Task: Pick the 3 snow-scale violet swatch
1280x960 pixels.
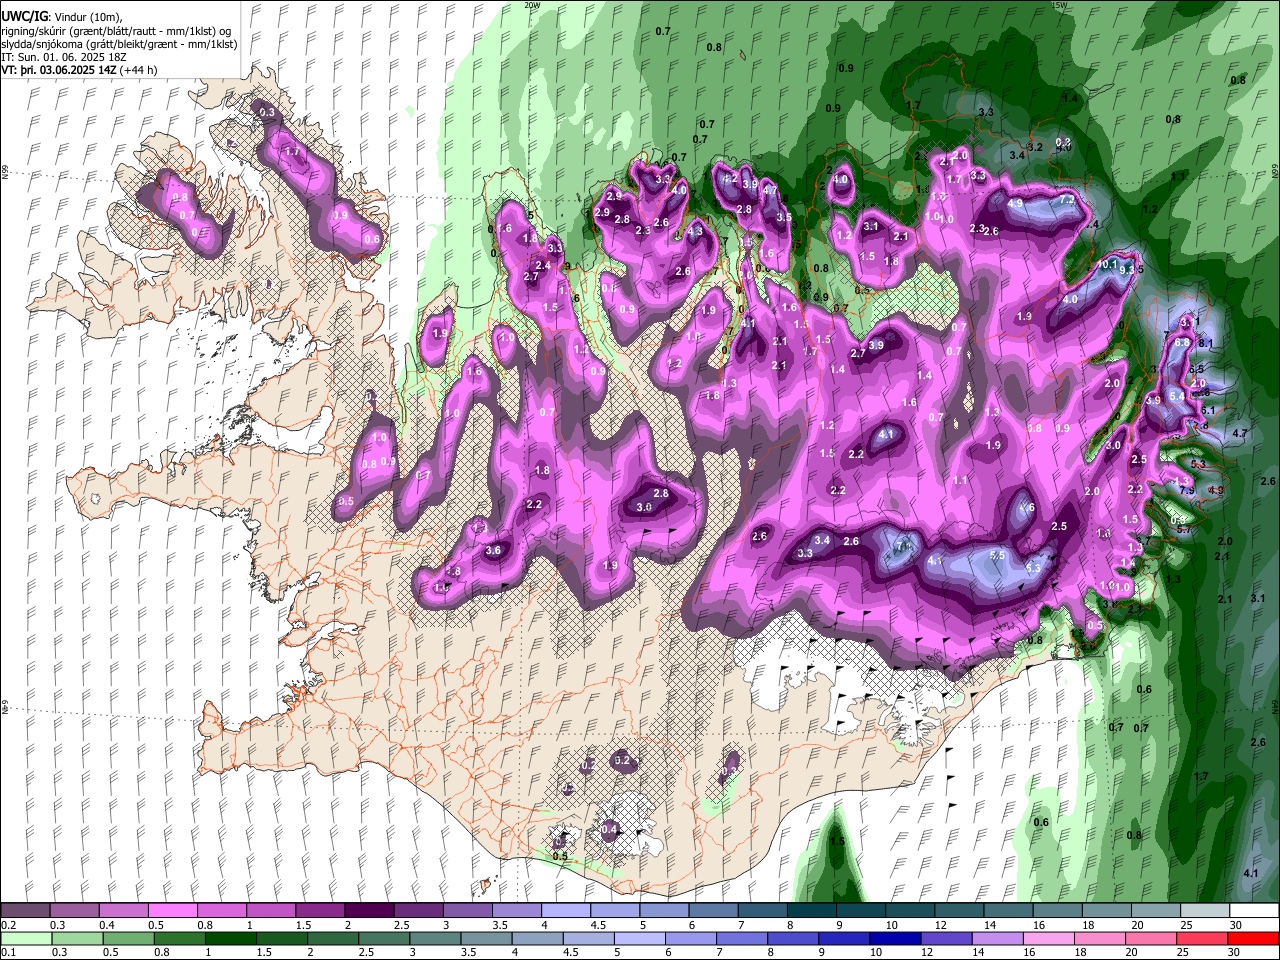Action: coord(467,911)
